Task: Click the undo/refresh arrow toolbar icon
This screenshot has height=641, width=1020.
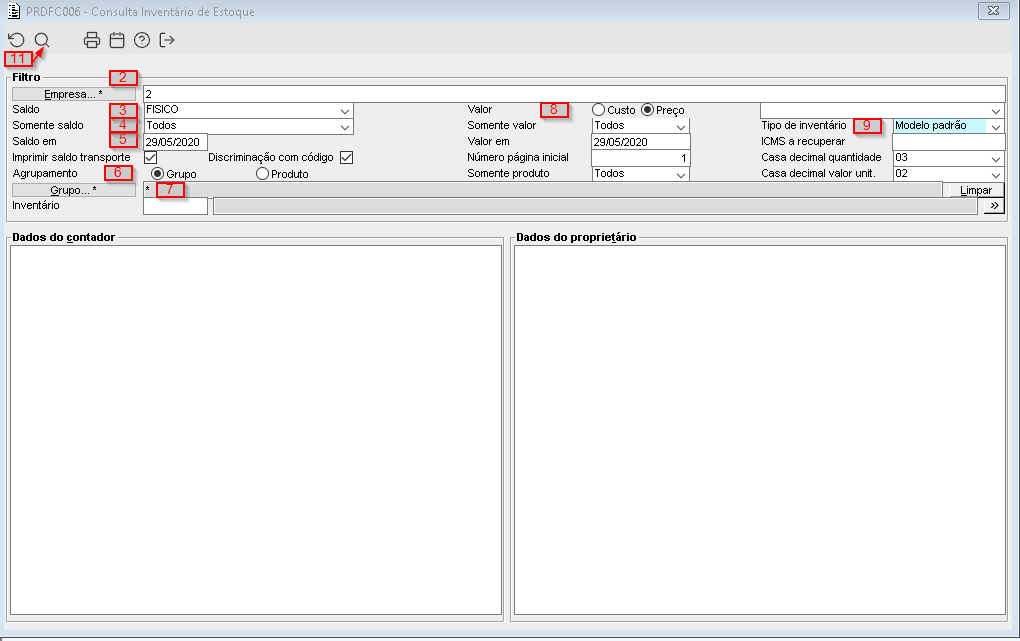Action: click(x=16, y=40)
